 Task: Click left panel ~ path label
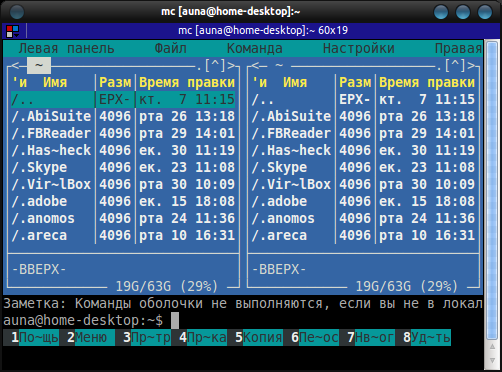[x=39, y=65]
